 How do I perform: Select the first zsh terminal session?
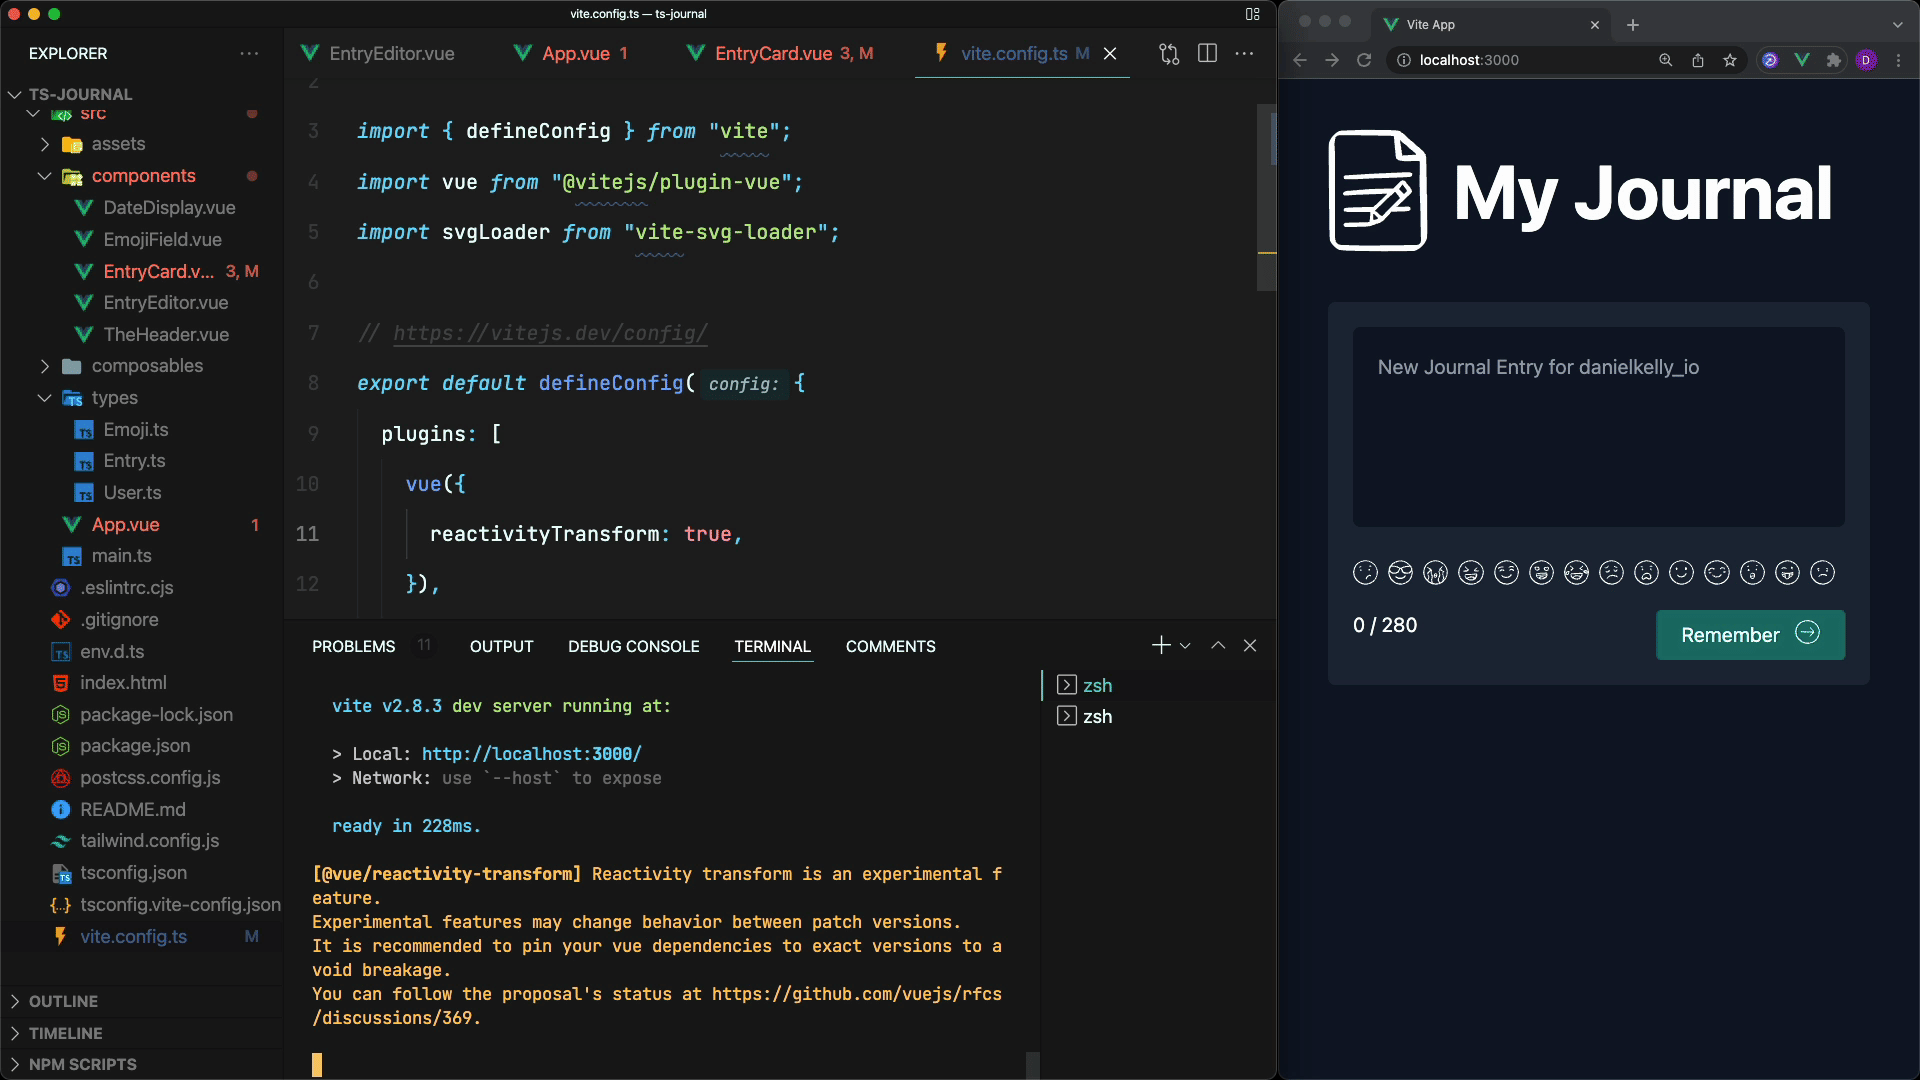[1085, 685]
